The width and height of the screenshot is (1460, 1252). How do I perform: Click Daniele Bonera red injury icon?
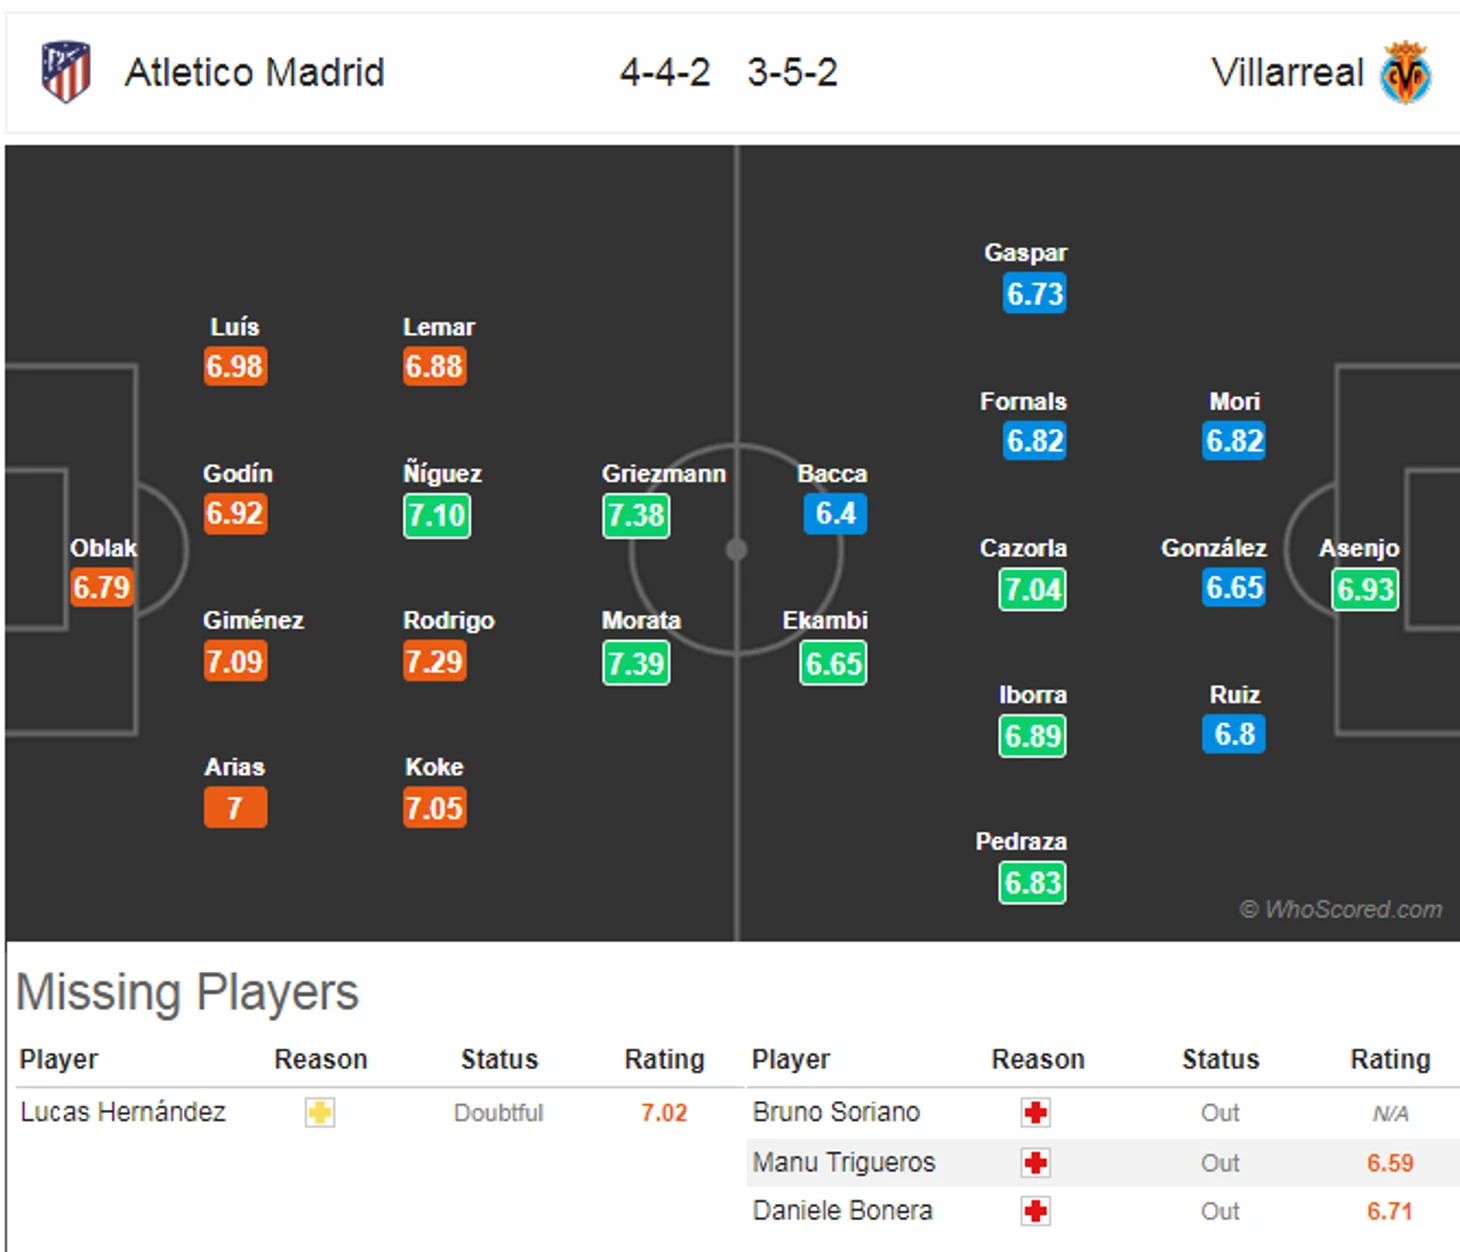click(1036, 1211)
